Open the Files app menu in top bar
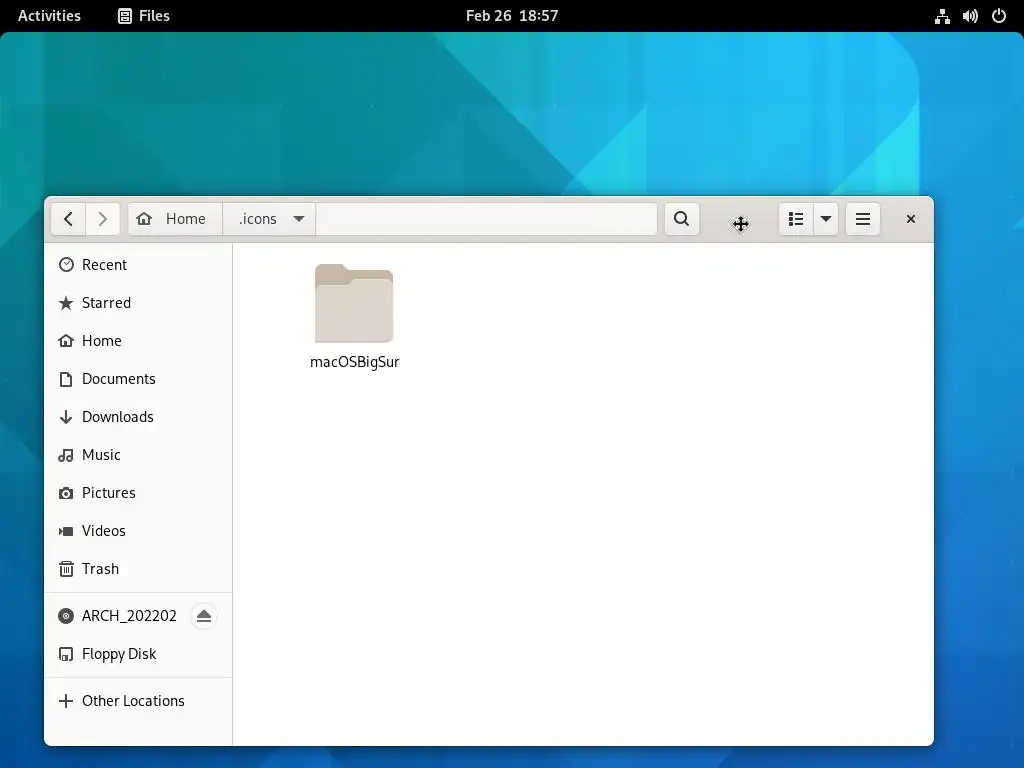The height and width of the screenshot is (768, 1024). pos(144,16)
